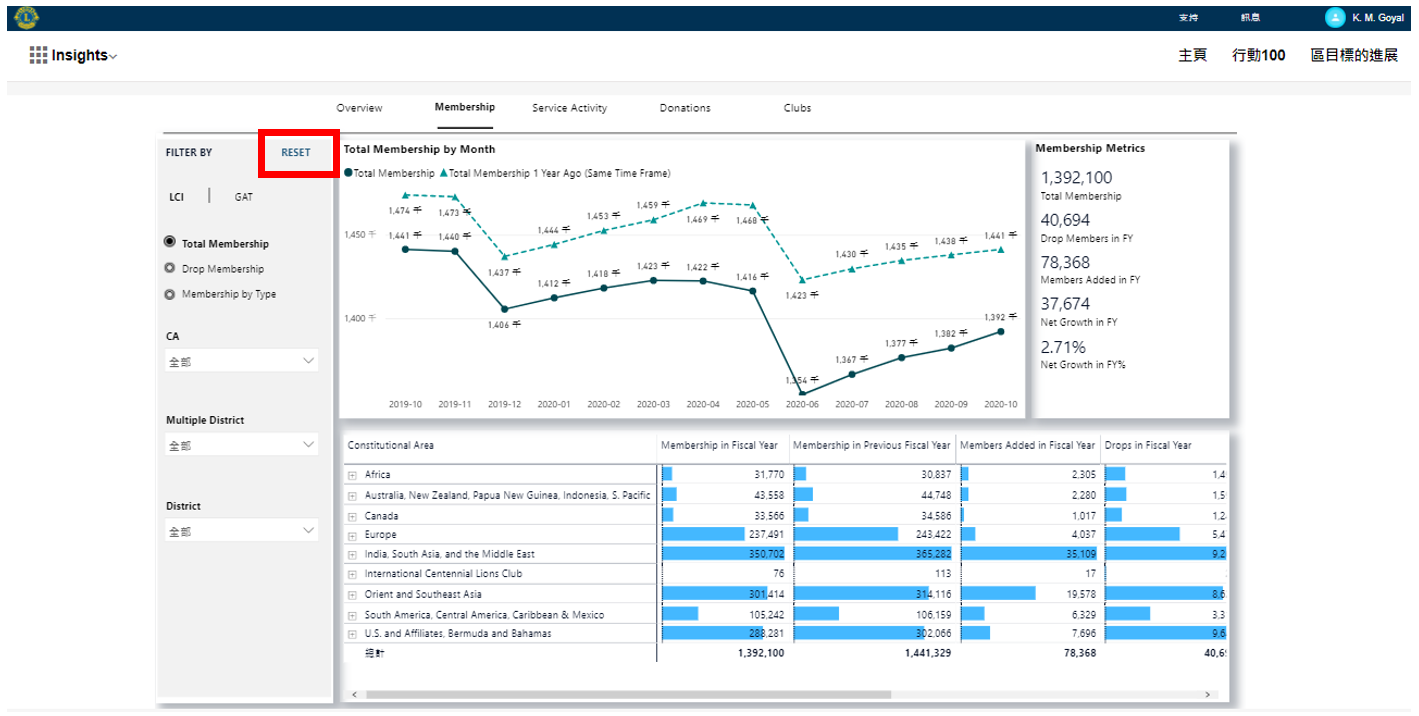Screen dimensions: 1419x716
Task: Select the Total Membership radio button
Action: pos(170,243)
